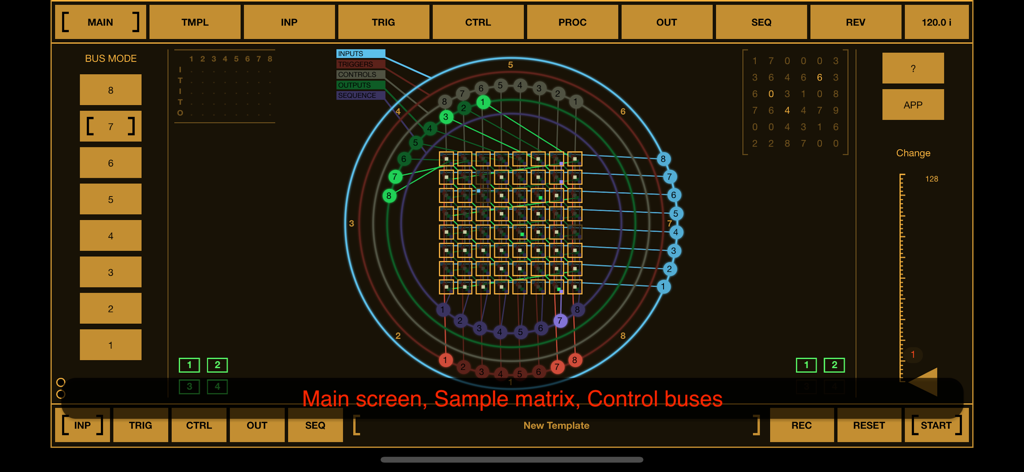Image resolution: width=1024 pixels, height=472 pixels.
Task: Click the New Template name field
Action: tap(556, 425)
